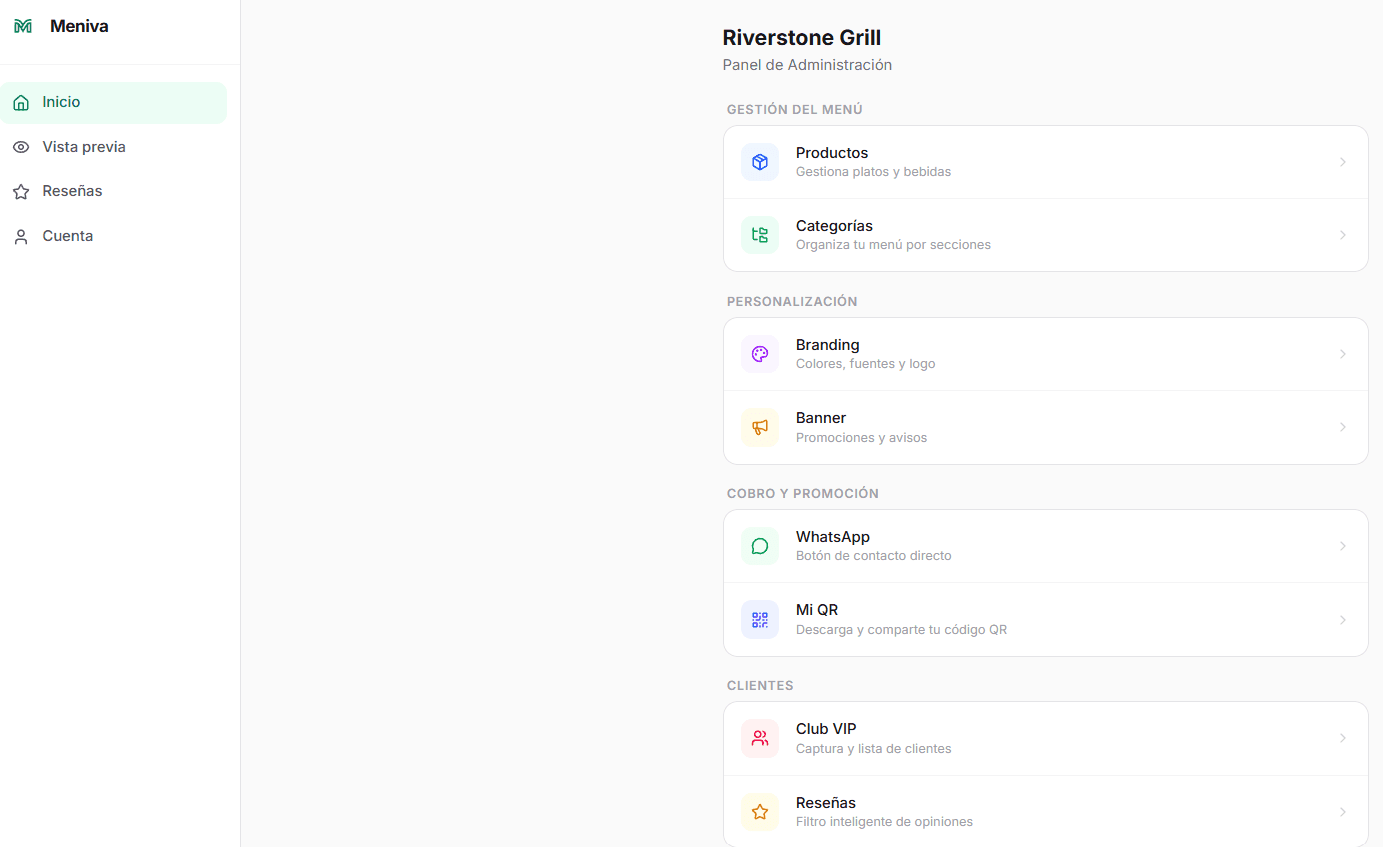The image size is (1383, 847).
Task: Open Inicio in the sidebar menu
Action: point(114,103)
